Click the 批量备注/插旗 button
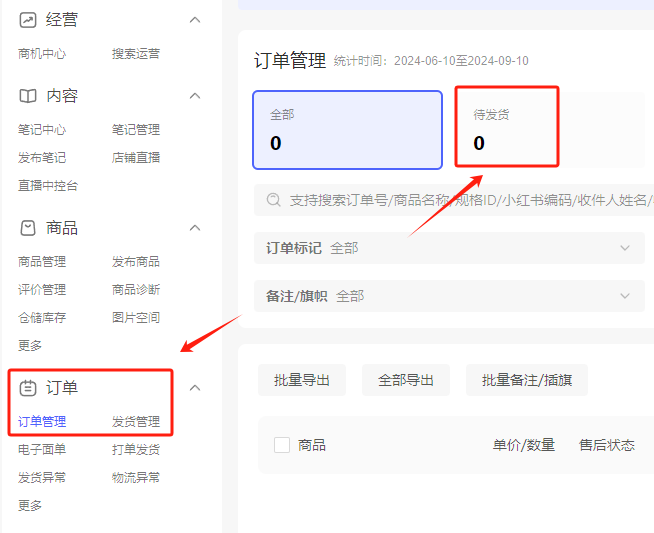This screenshot has width=654, height=533. click(527, 380)
